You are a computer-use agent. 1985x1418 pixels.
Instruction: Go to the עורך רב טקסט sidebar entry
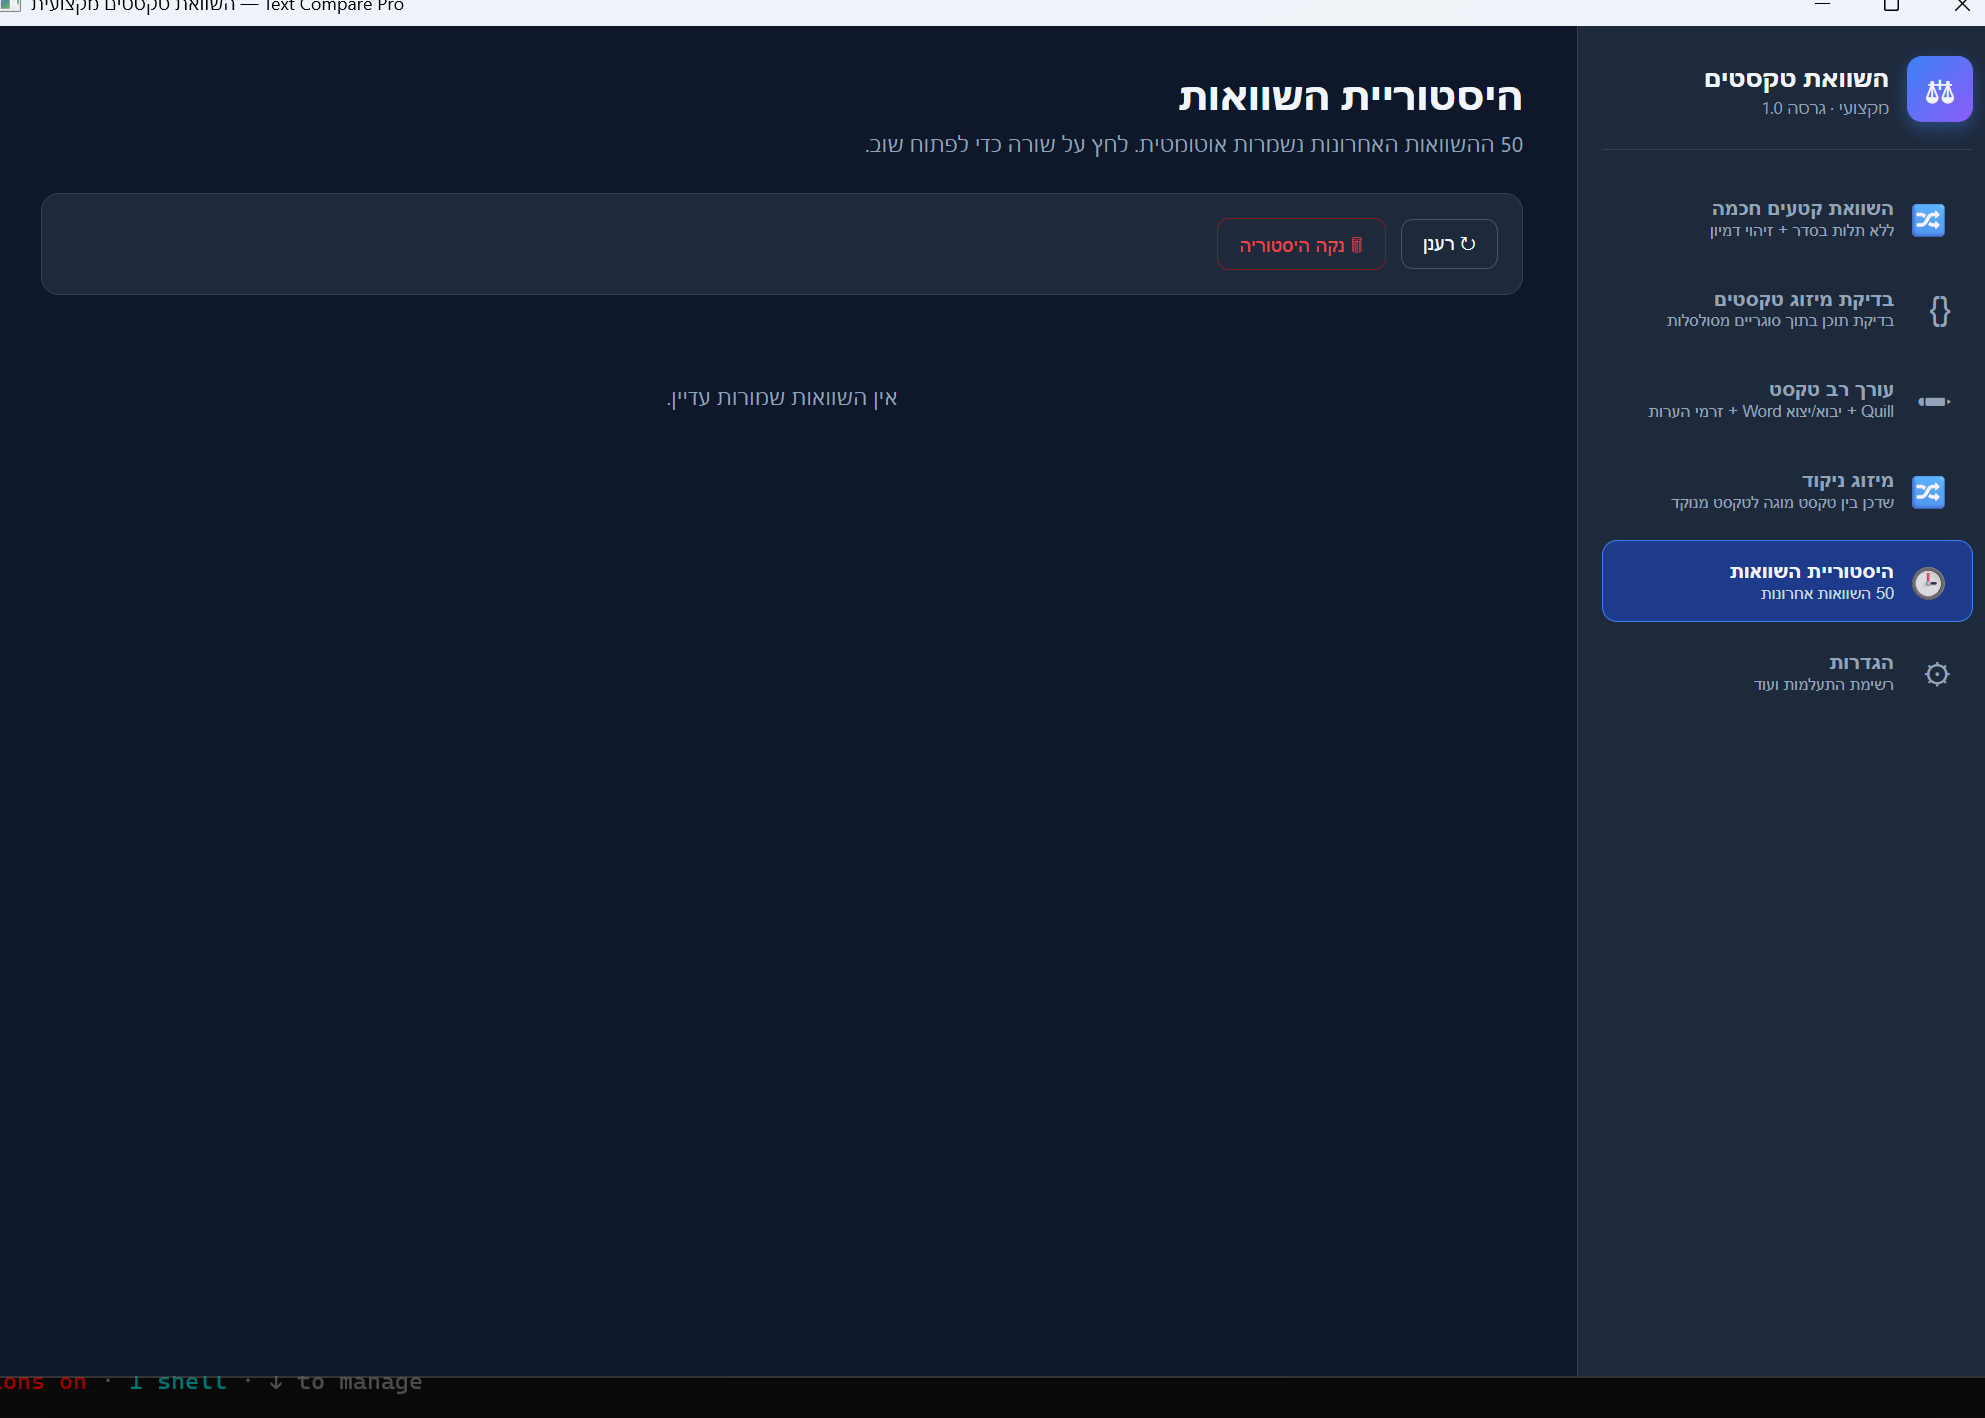(x=1830, y=390)
